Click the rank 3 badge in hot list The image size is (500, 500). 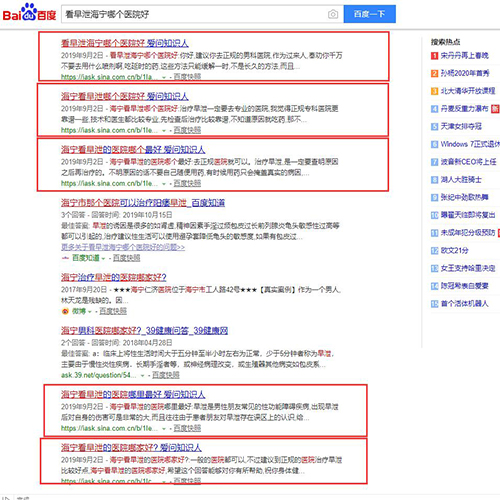coord(434,91)
